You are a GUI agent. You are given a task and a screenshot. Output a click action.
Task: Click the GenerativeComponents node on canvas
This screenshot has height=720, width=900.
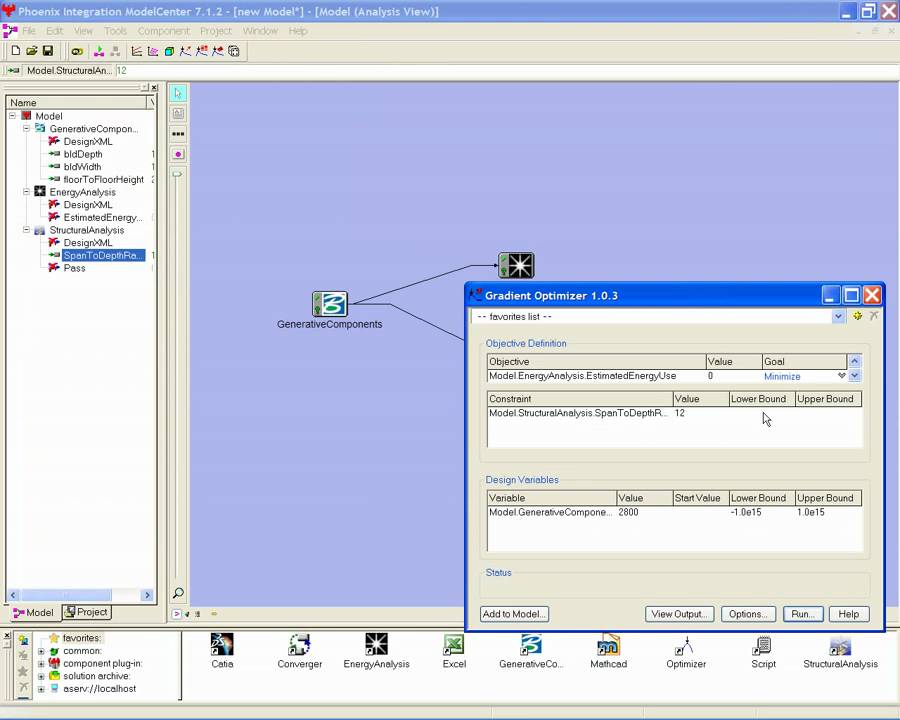(330, 304)
